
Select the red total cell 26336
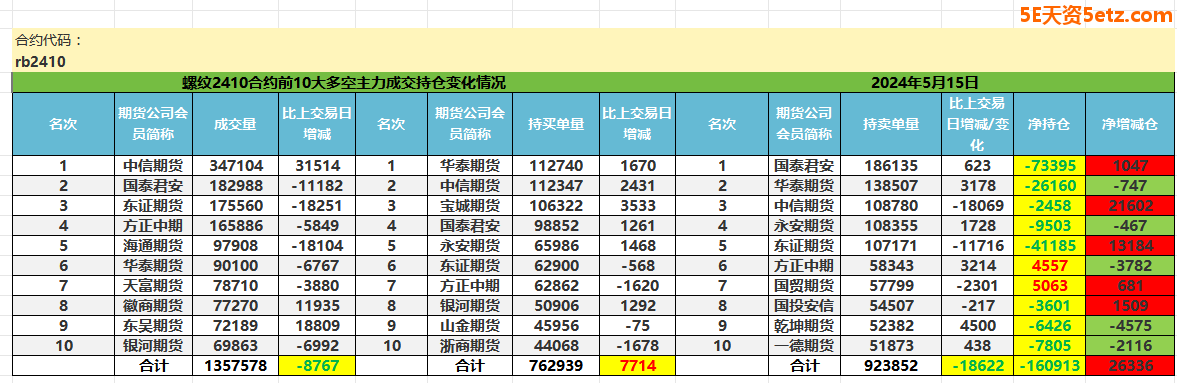pyautogui.click(x=1129, y=366)
